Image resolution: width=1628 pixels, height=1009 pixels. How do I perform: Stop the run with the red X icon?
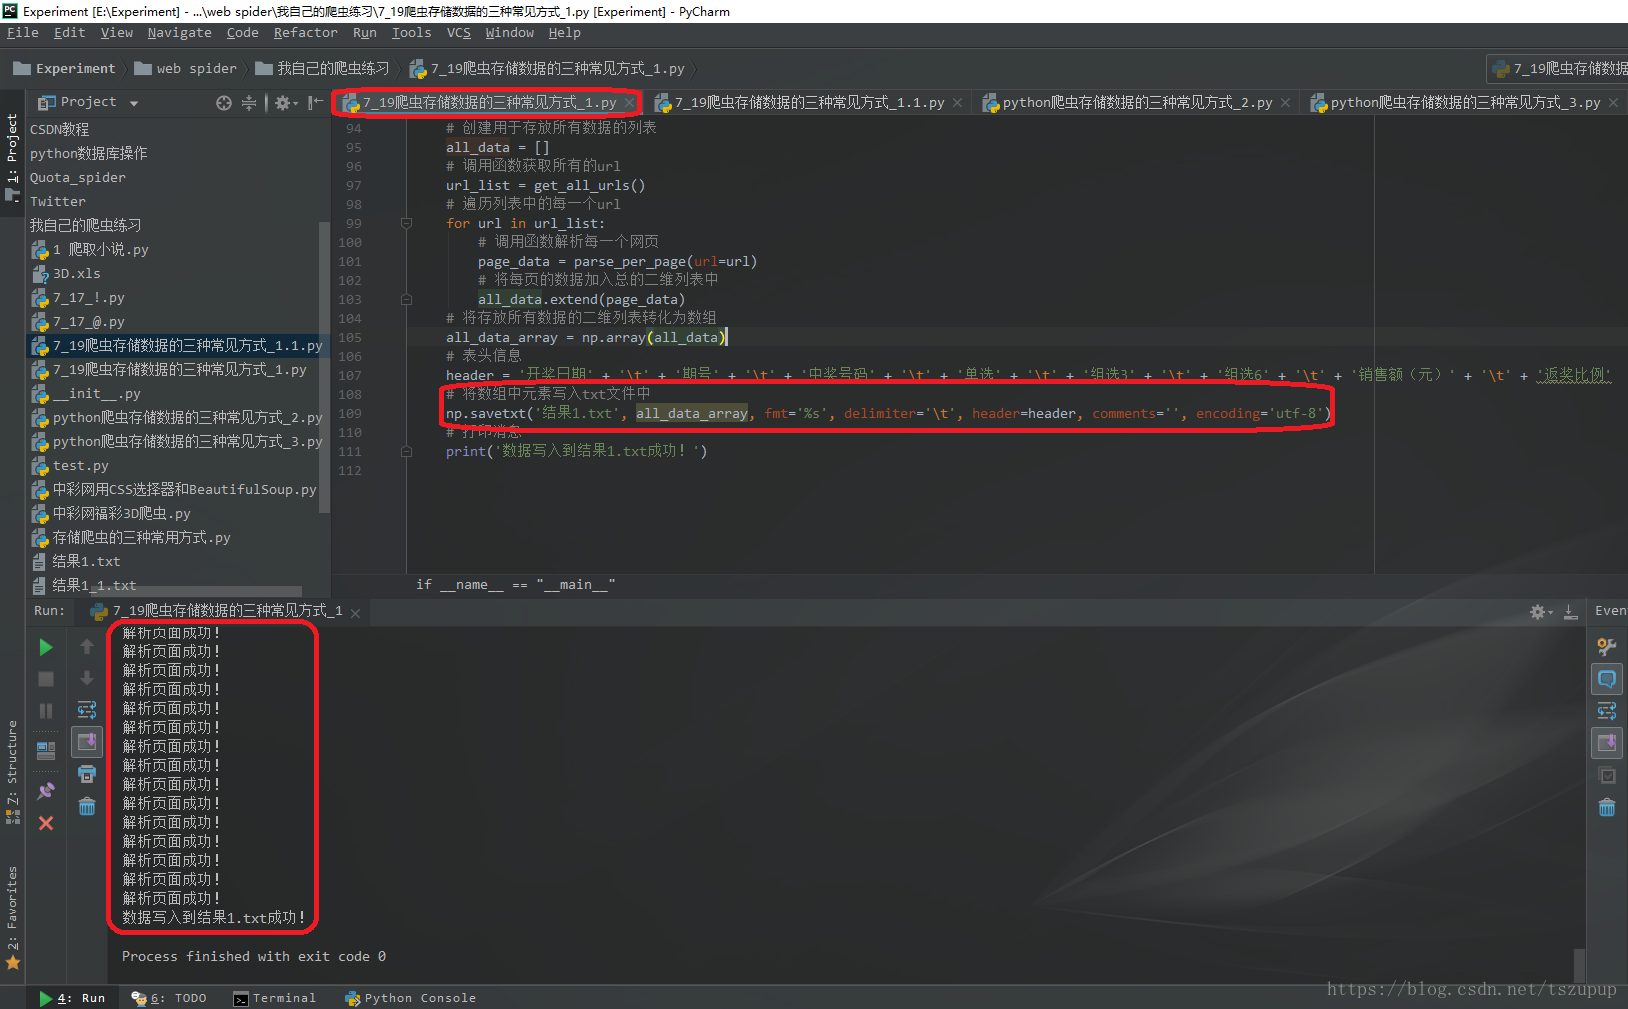click(x=45, y=822)
